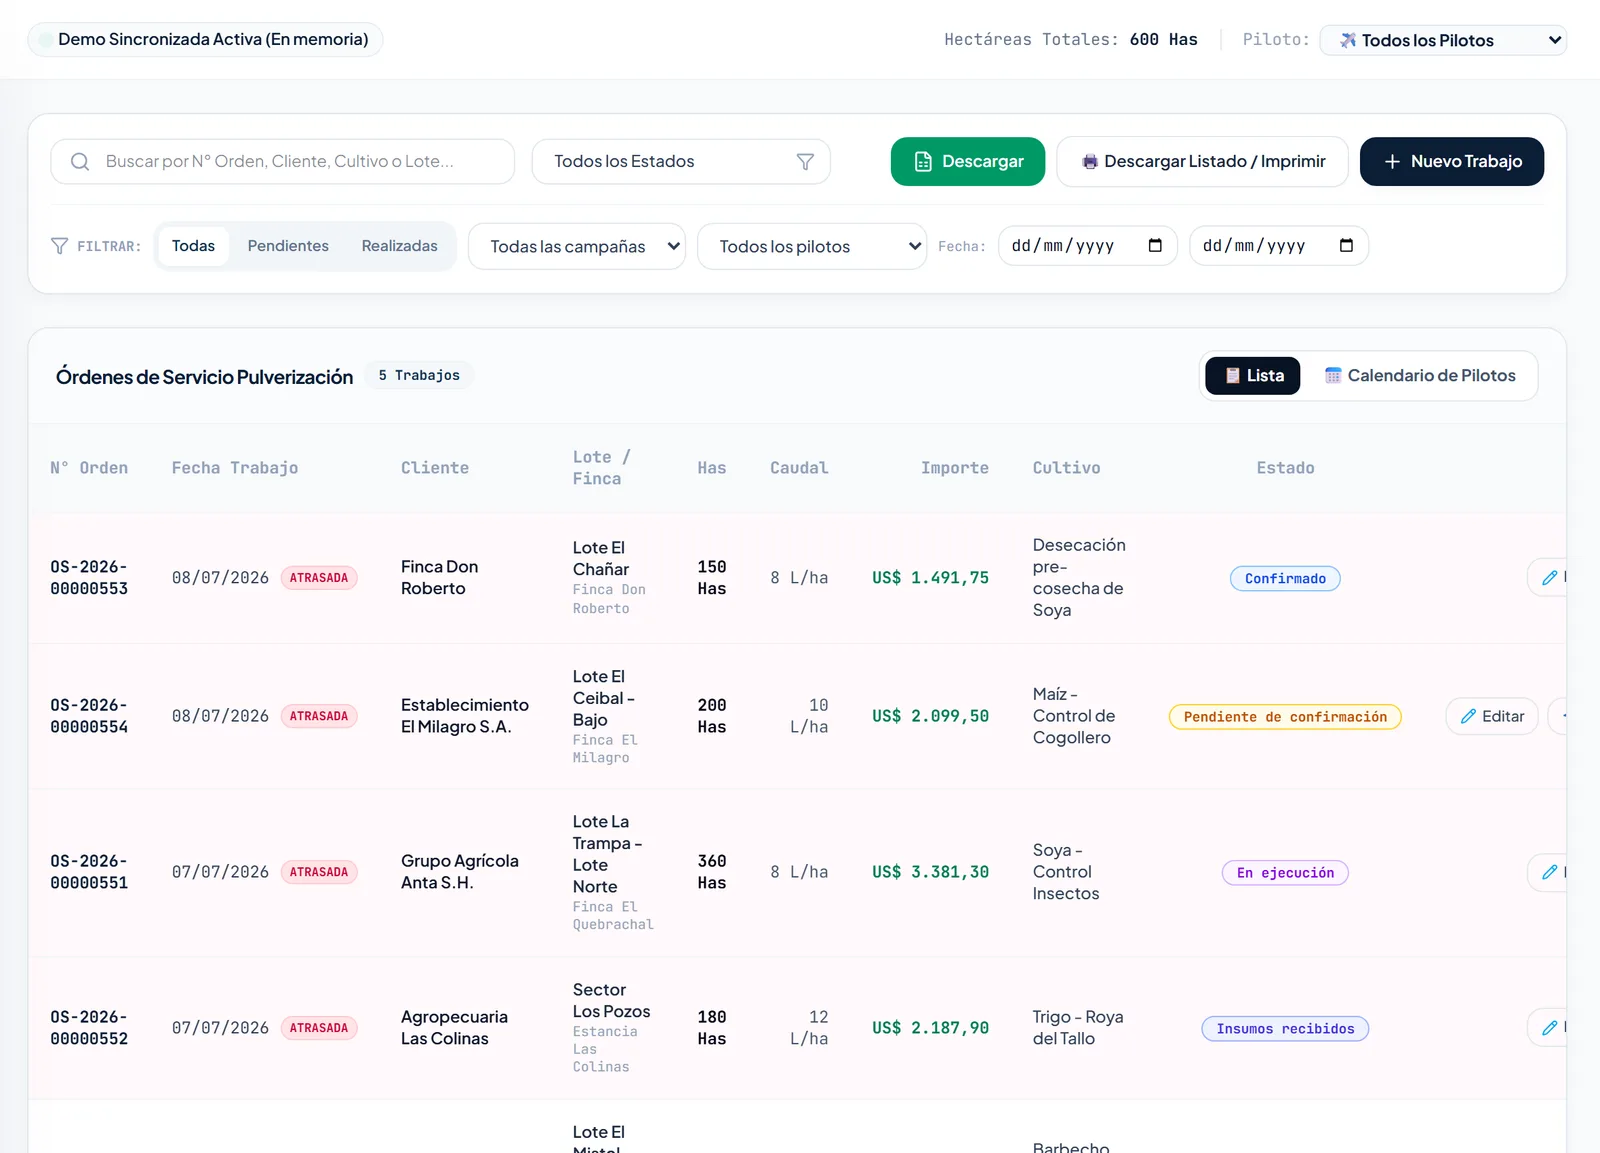Screen dimensions: 1600x1153
Task: Select order number OS-2026-00000551
Action: 89,872
